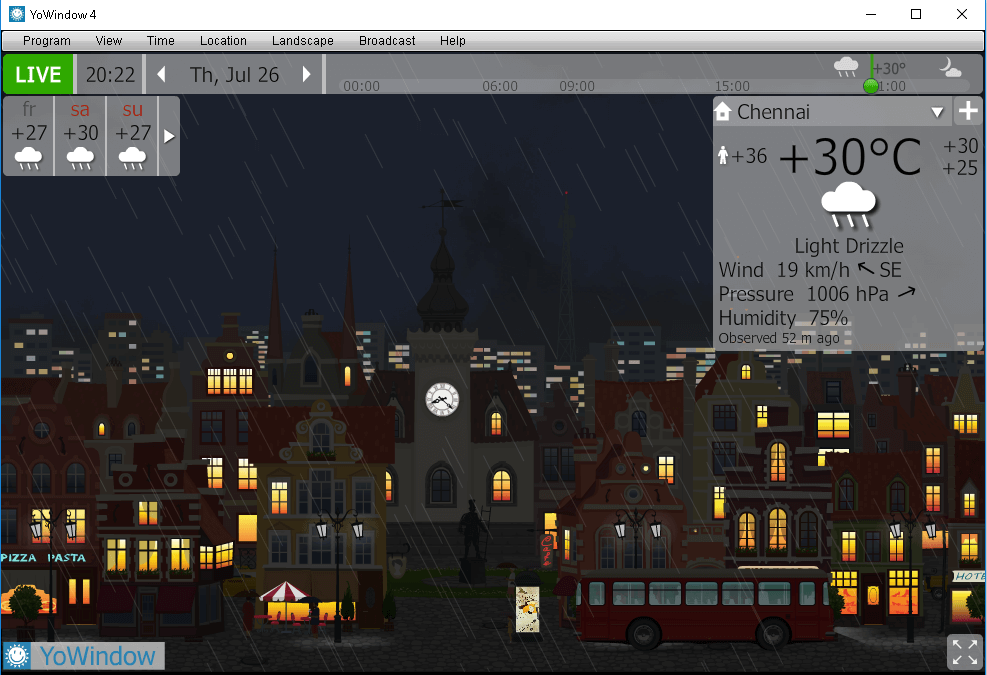
Task: Toggle LIVE weather mode
Action: point(38,74)
